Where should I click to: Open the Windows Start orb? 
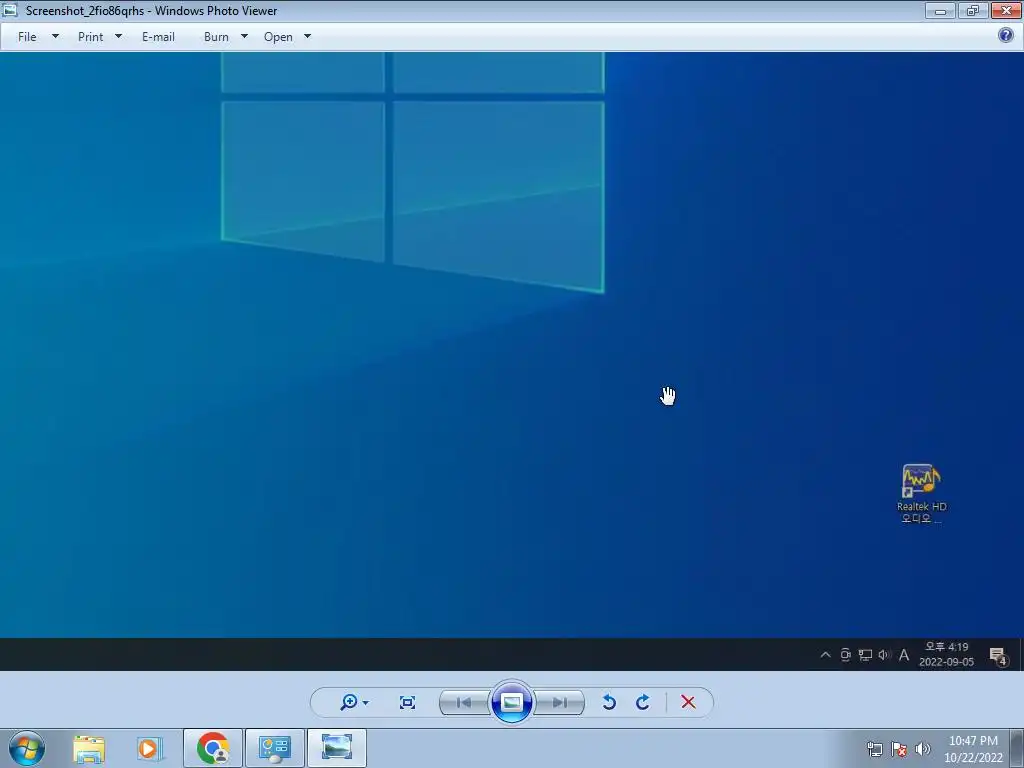27,748
